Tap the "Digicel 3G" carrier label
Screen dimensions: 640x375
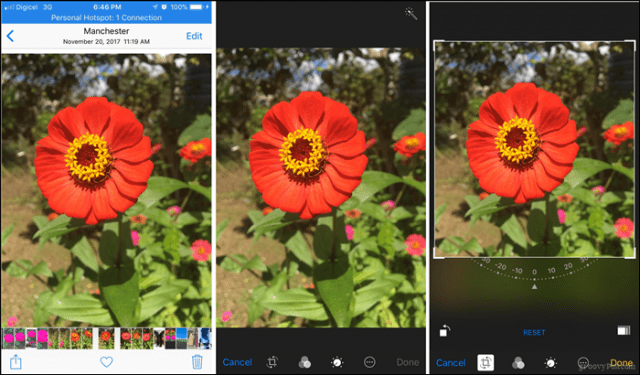35,7
